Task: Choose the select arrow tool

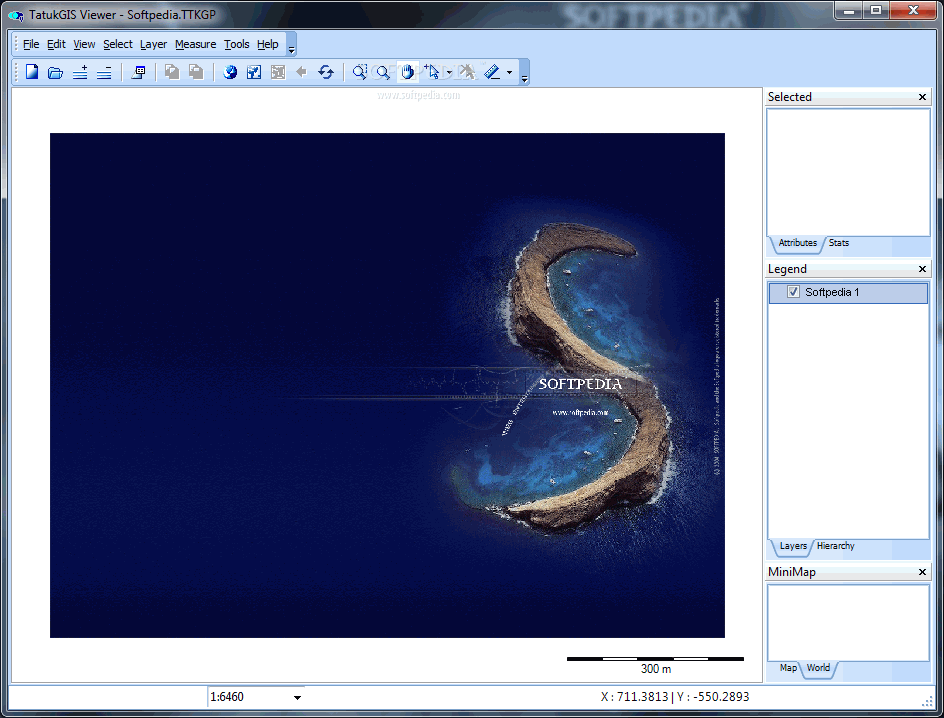Action: 432,72
